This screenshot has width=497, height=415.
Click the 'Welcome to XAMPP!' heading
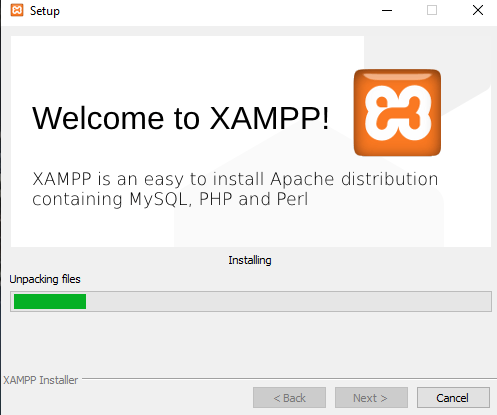[x=181, y=118]
